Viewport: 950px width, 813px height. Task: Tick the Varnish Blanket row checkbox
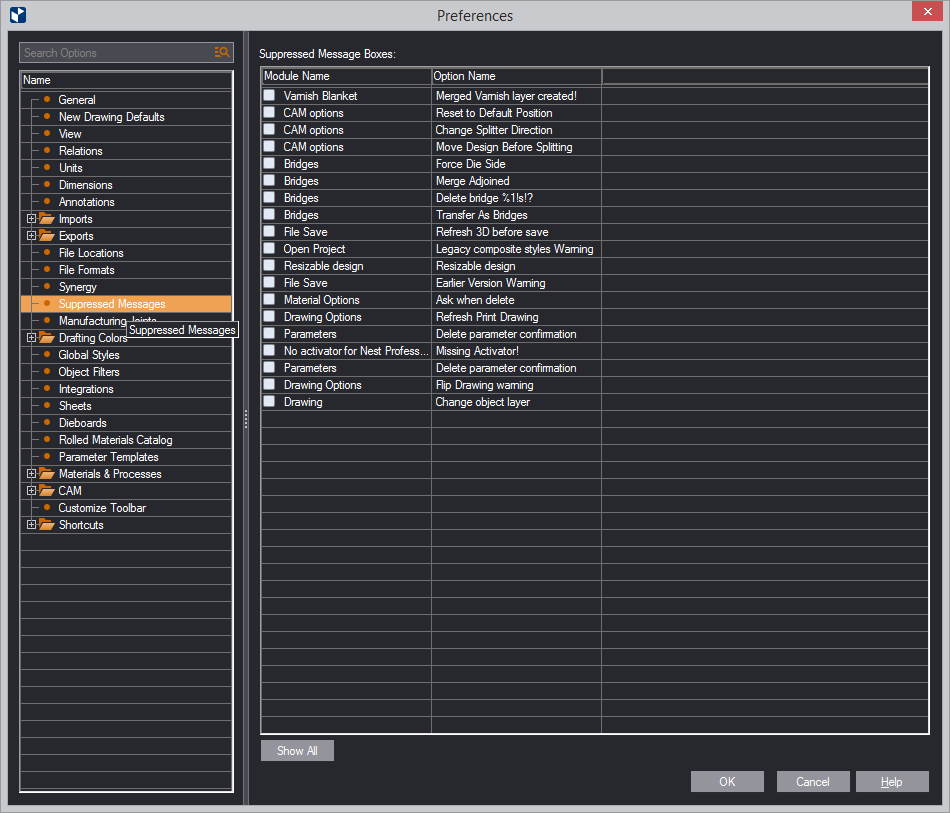270,95
